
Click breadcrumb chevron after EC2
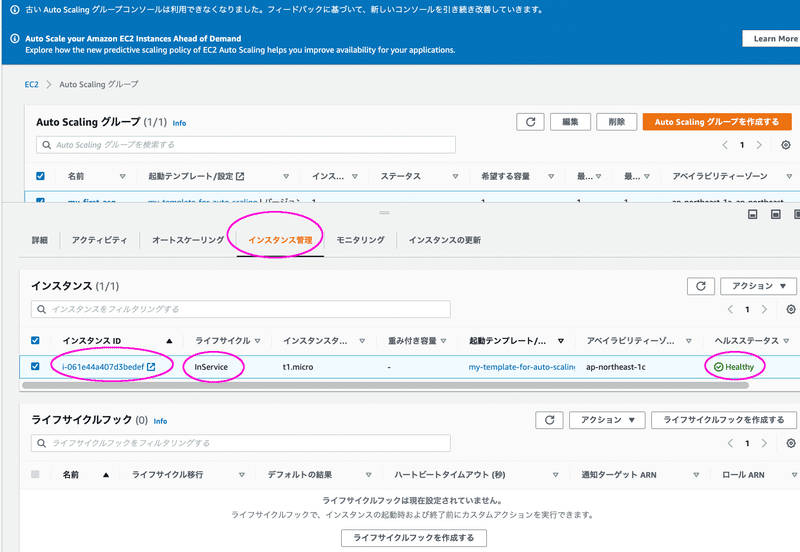[49, 84]
